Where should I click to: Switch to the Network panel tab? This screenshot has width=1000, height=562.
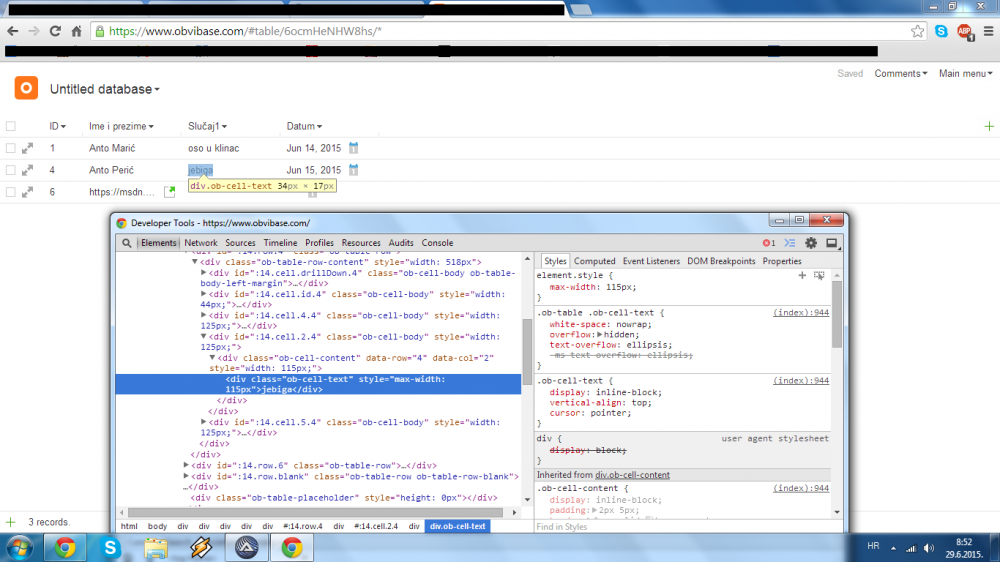(x=200, y=243)
